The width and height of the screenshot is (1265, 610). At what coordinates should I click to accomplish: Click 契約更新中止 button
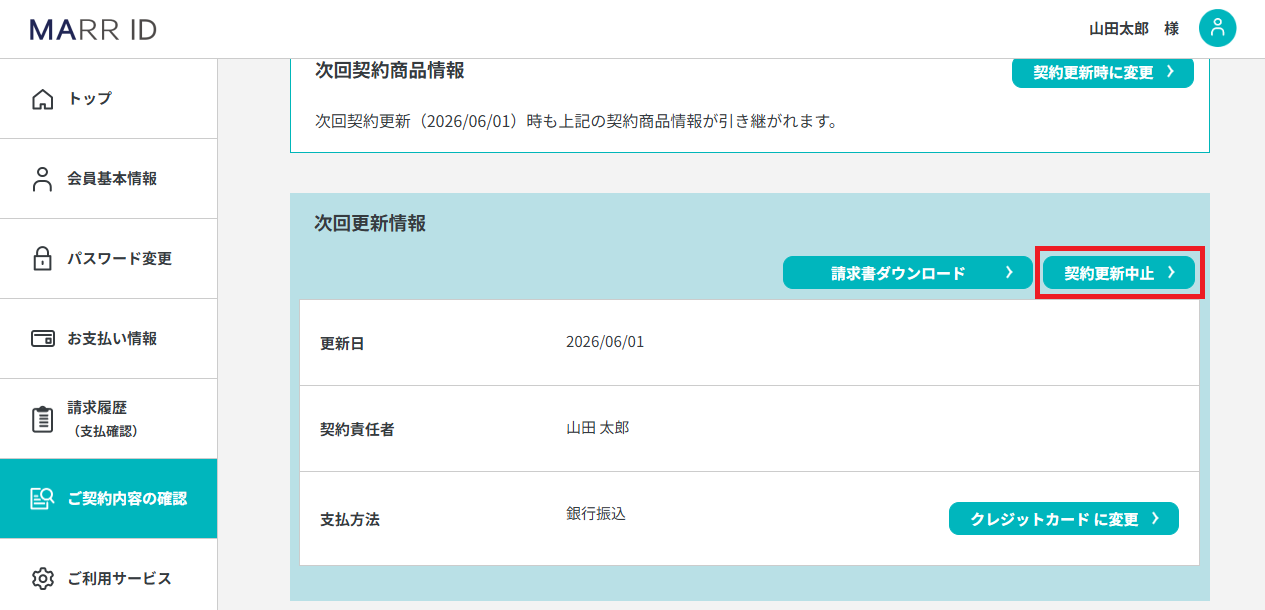(1119, 273)
